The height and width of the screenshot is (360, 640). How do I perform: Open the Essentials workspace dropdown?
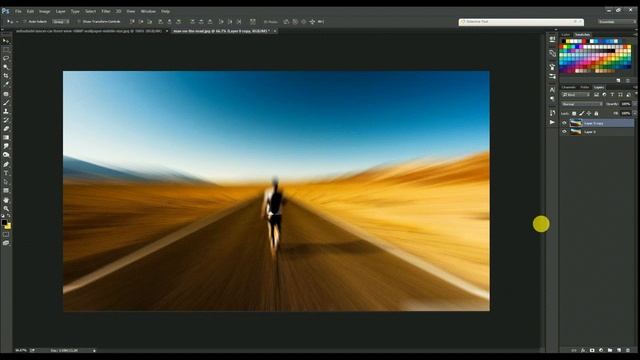coord(617,22)
